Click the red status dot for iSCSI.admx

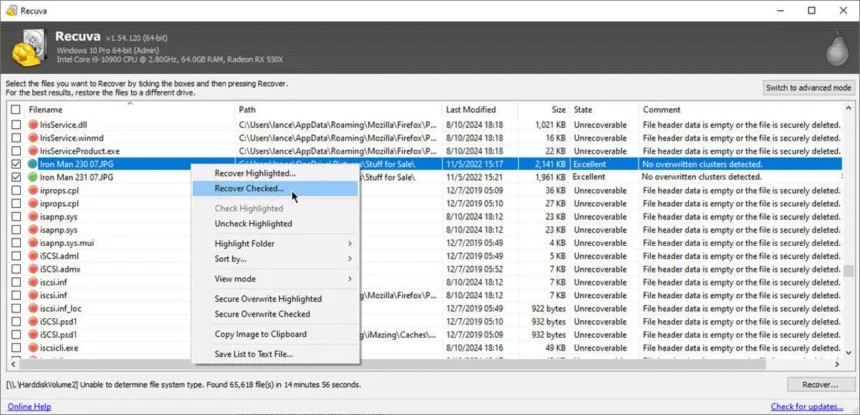(33, 269)
